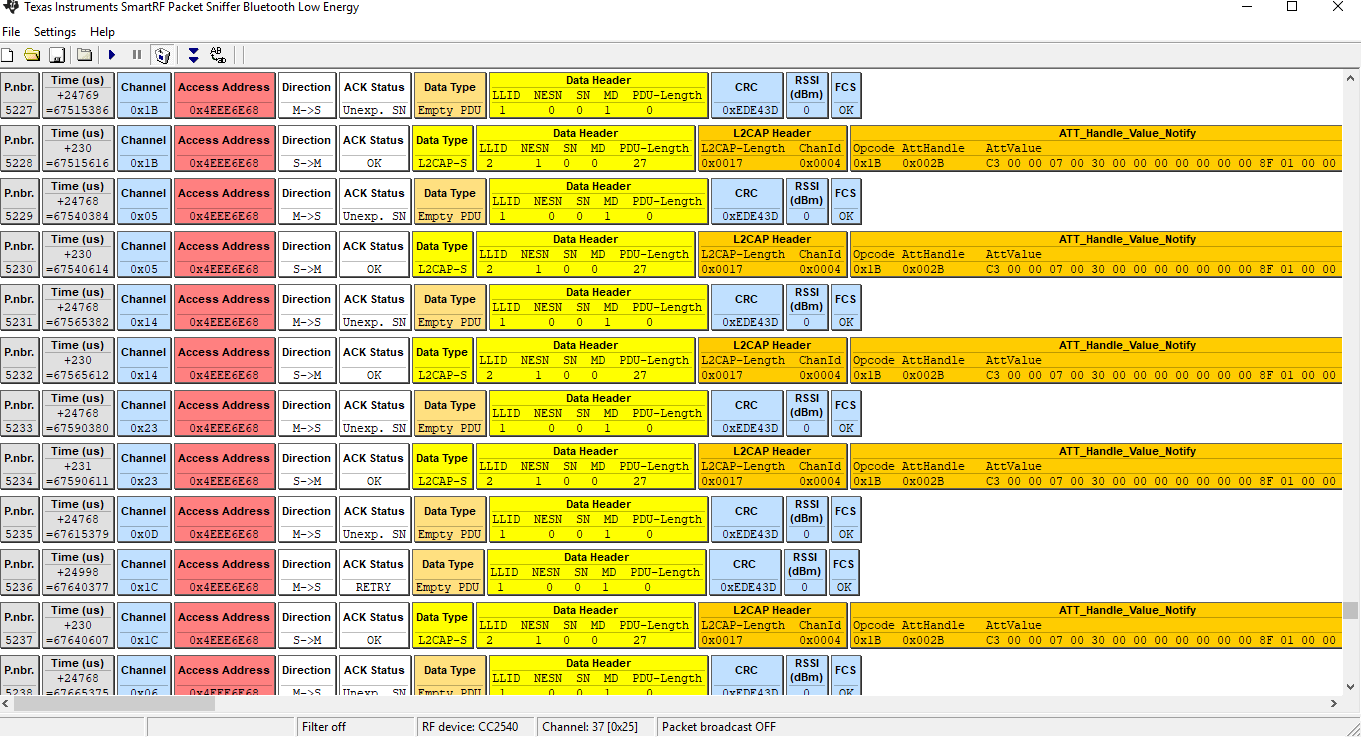Click the time value =67640377
1361x737 pixels.
(x=78, y=587)
